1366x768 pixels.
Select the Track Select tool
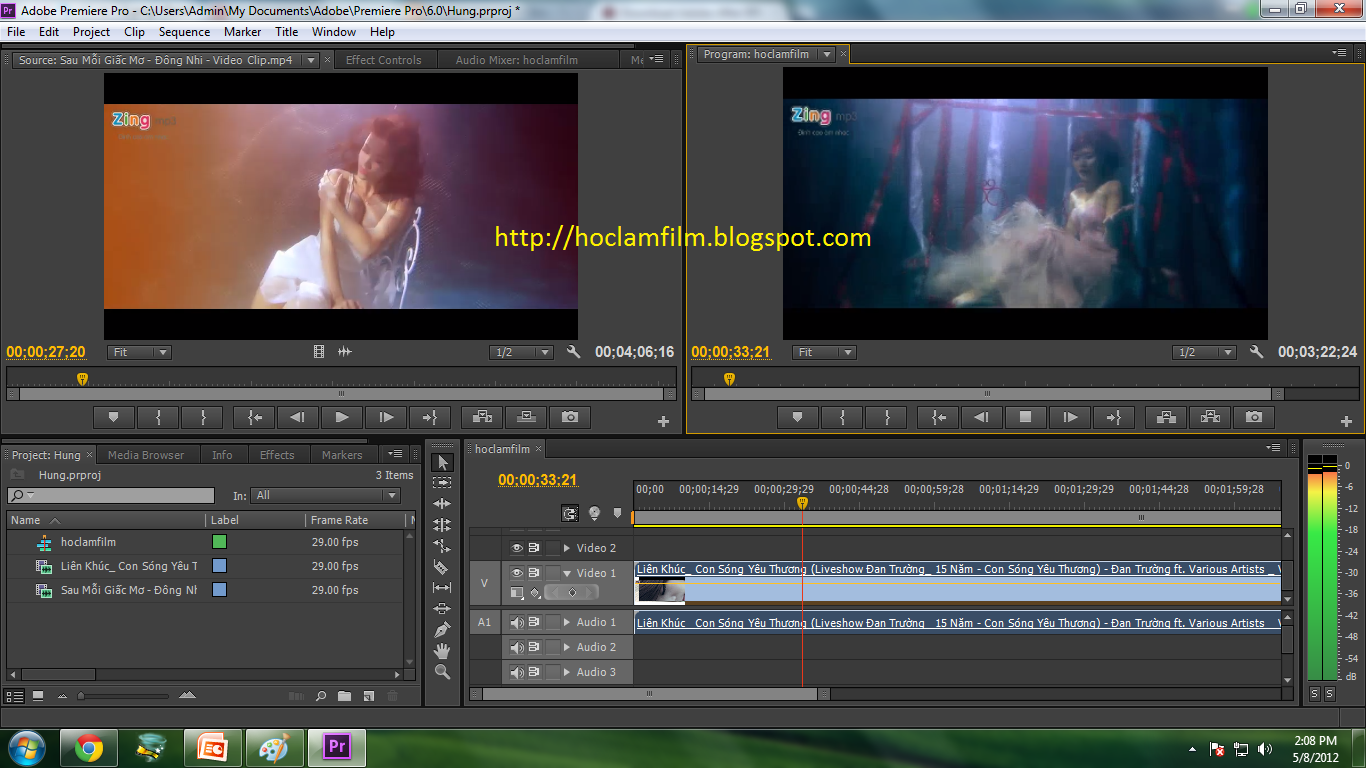[x=443, y=481]
